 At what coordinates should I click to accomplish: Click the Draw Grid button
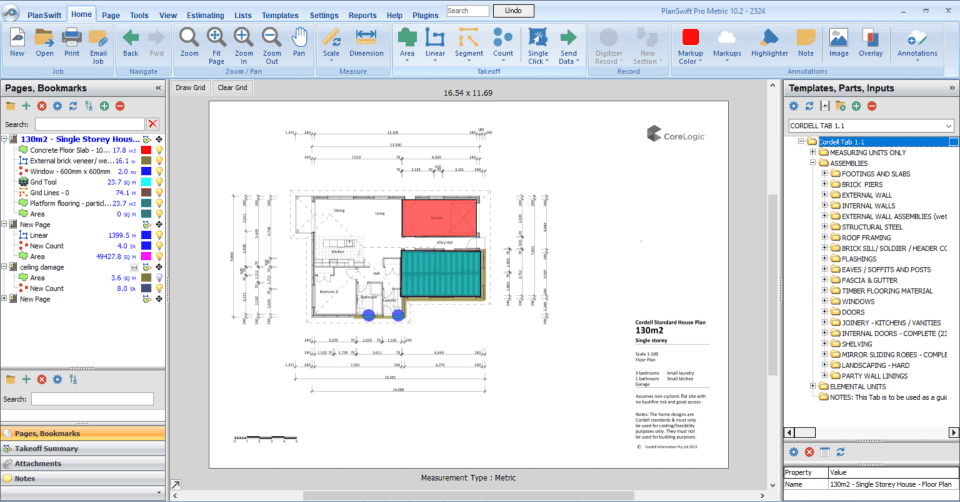[190, 88]
